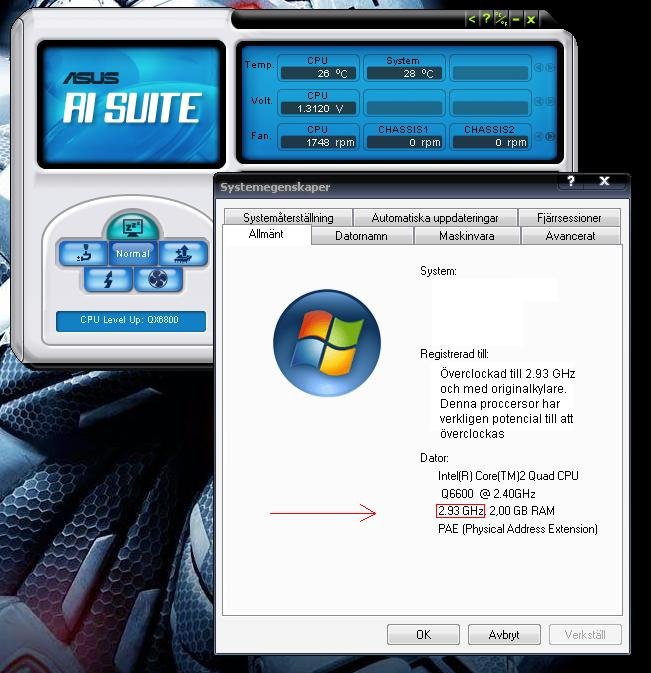The width and height of the screenshot is (651, 673).
Task: Open the Fjärrsessioner tab
Action: tap(569, 218)
